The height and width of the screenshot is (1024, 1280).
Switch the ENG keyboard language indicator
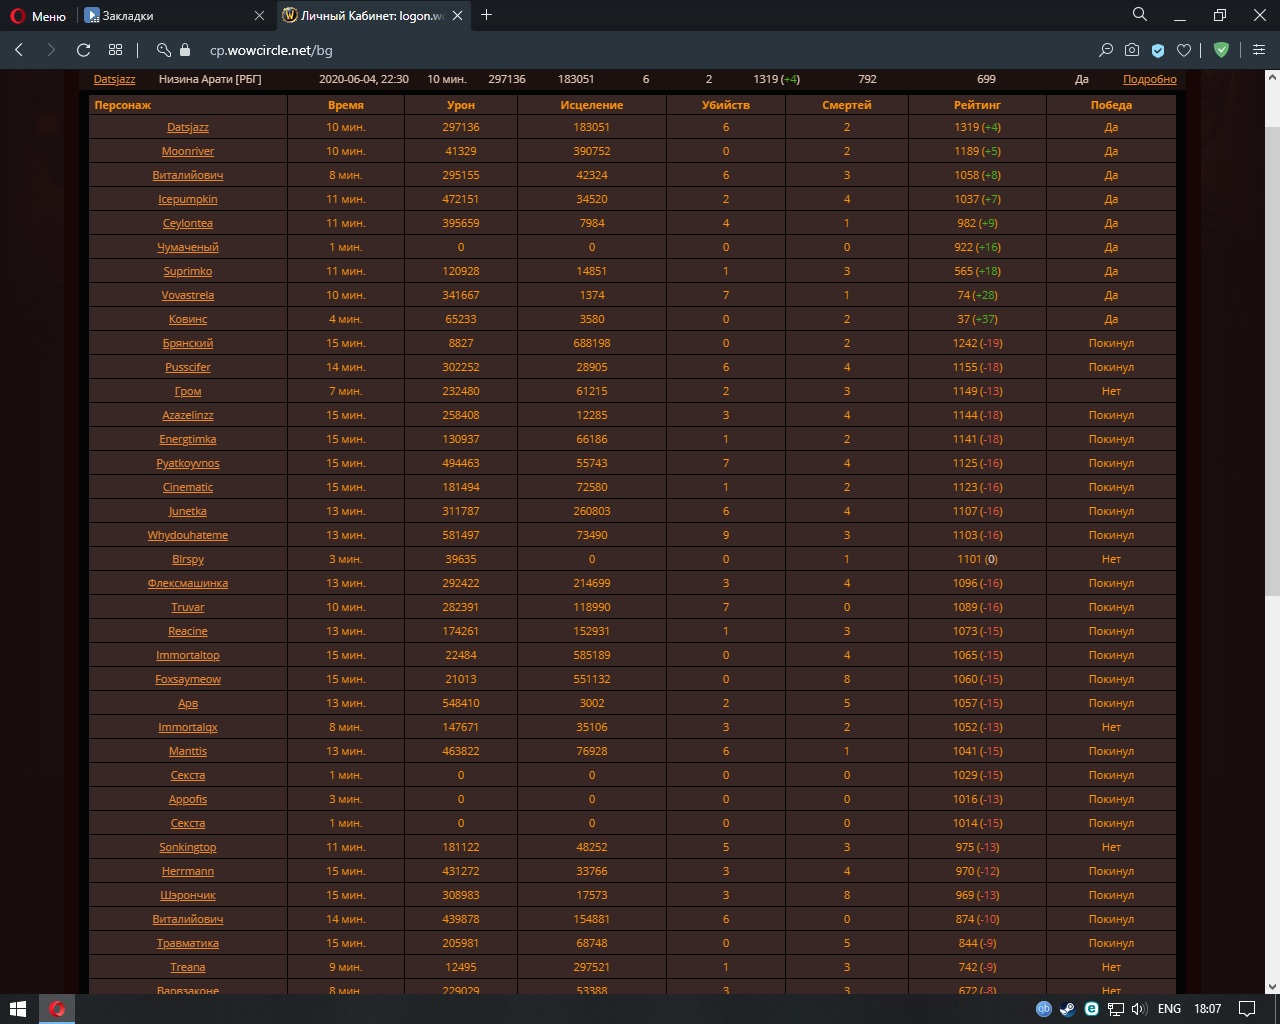[1169, 1009]
